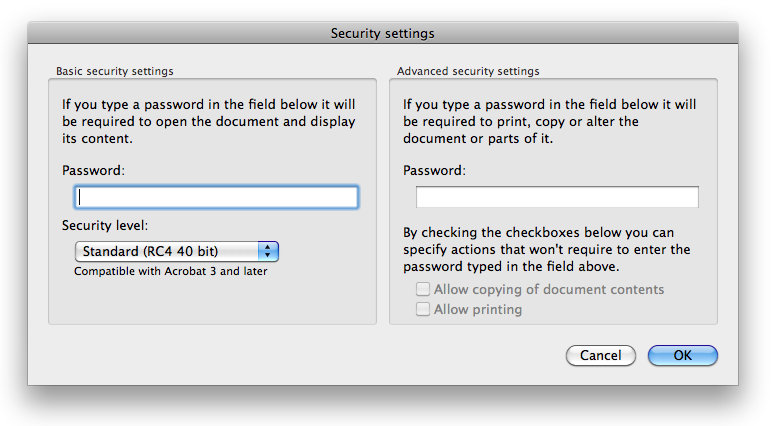772x426 pixels.
Task: Click the Security level label
Action: (x=105, y=226)
